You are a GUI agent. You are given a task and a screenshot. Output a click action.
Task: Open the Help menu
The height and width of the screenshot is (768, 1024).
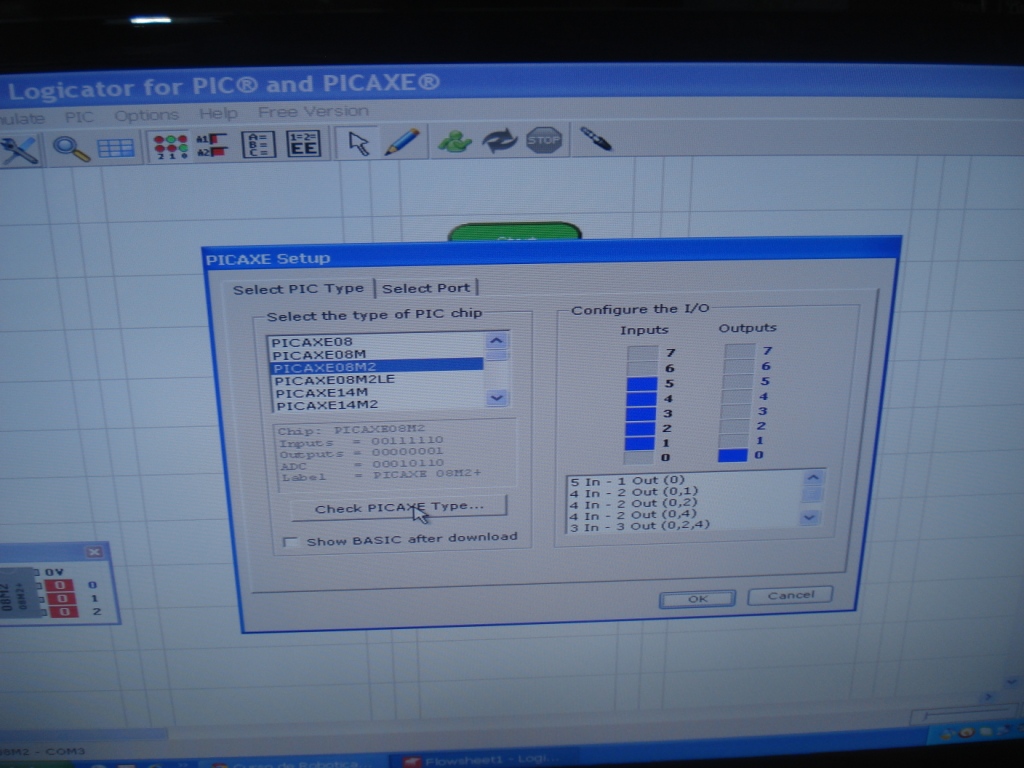coord(218,114)
